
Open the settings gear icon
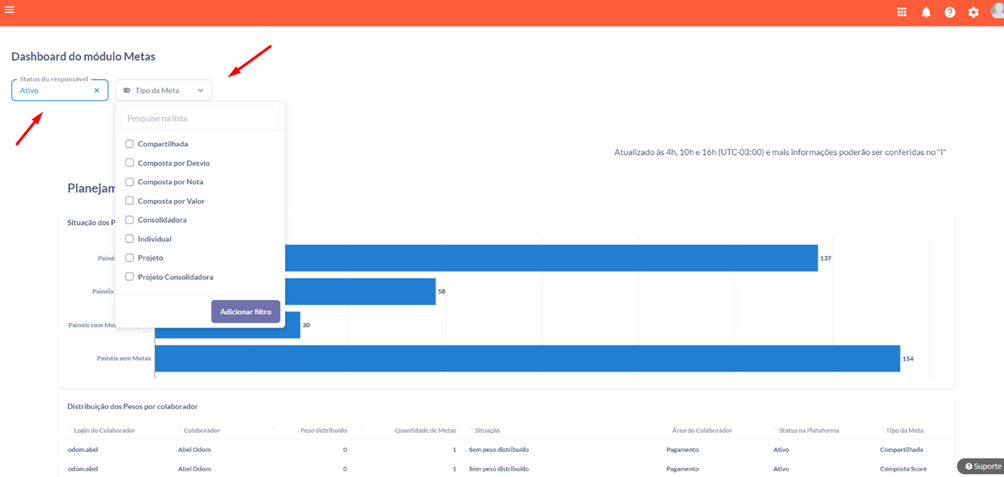[x=973, y=12]
